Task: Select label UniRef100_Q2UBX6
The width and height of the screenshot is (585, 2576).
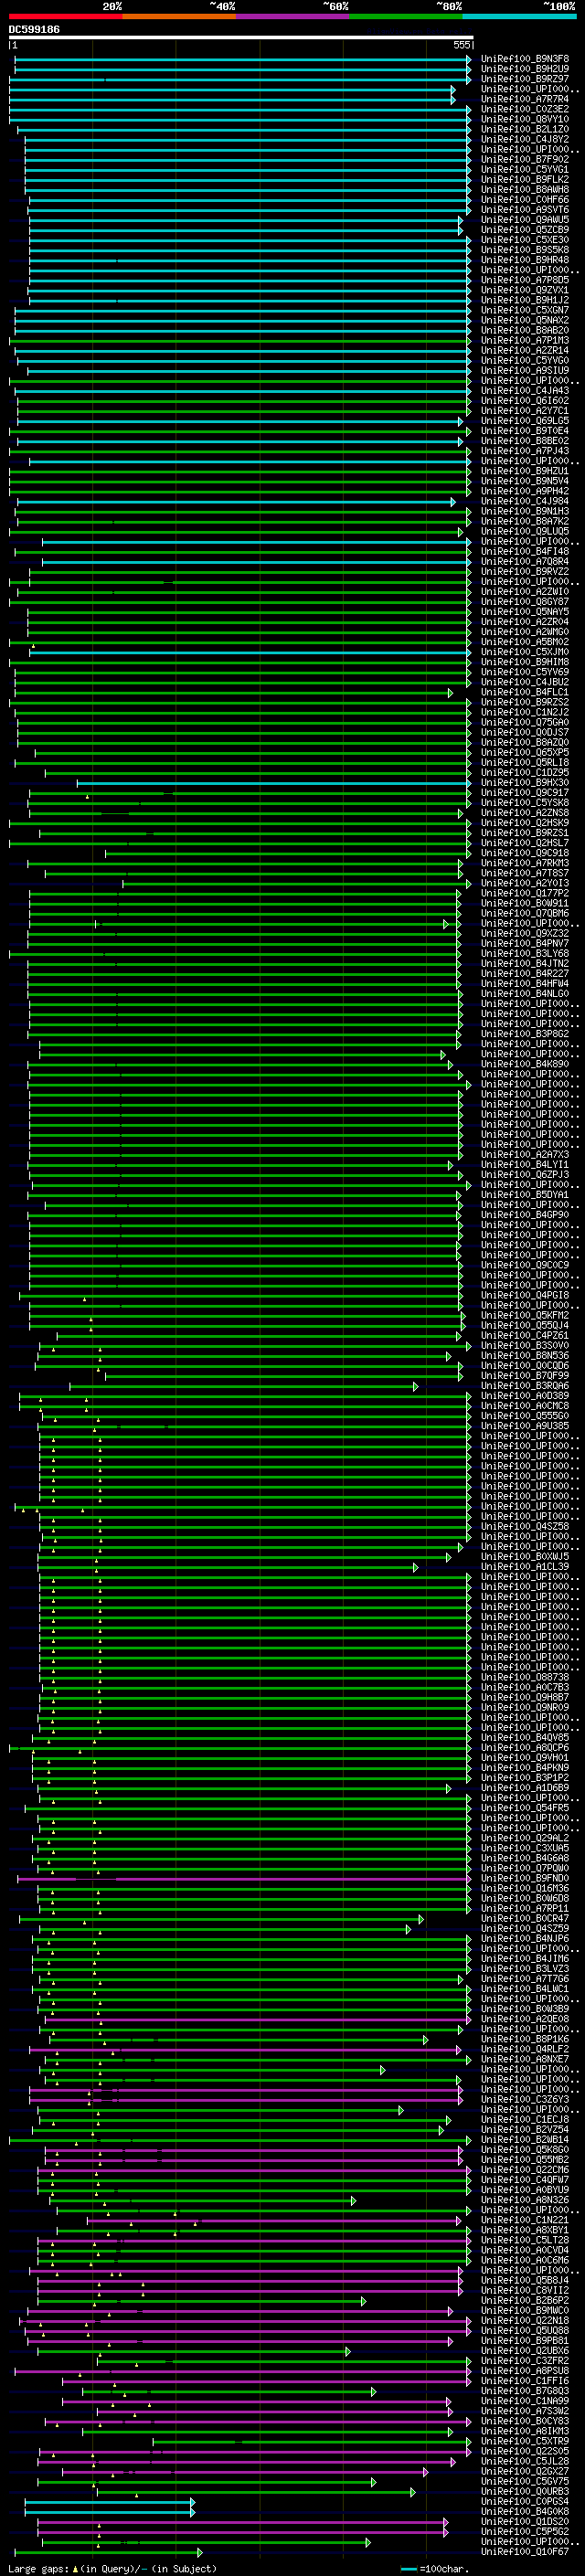Action: [x=525, y=2350]
